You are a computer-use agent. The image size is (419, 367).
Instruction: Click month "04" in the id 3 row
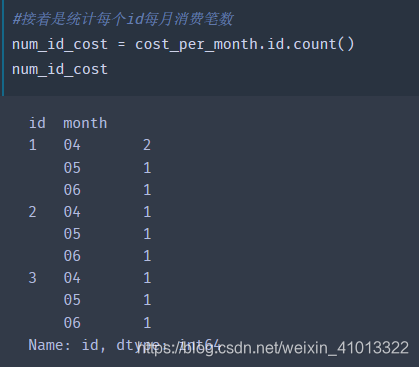coord(72,278)
